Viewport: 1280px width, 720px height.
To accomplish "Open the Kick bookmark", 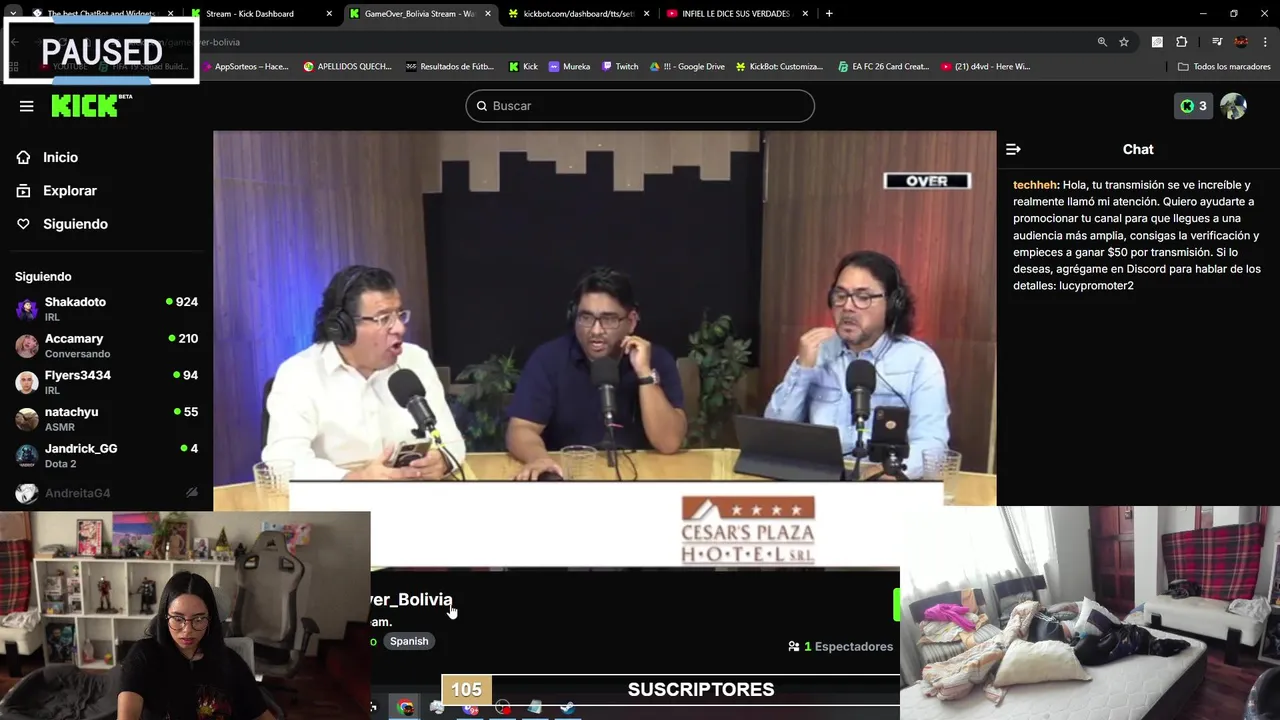I will tap(523, 67).
